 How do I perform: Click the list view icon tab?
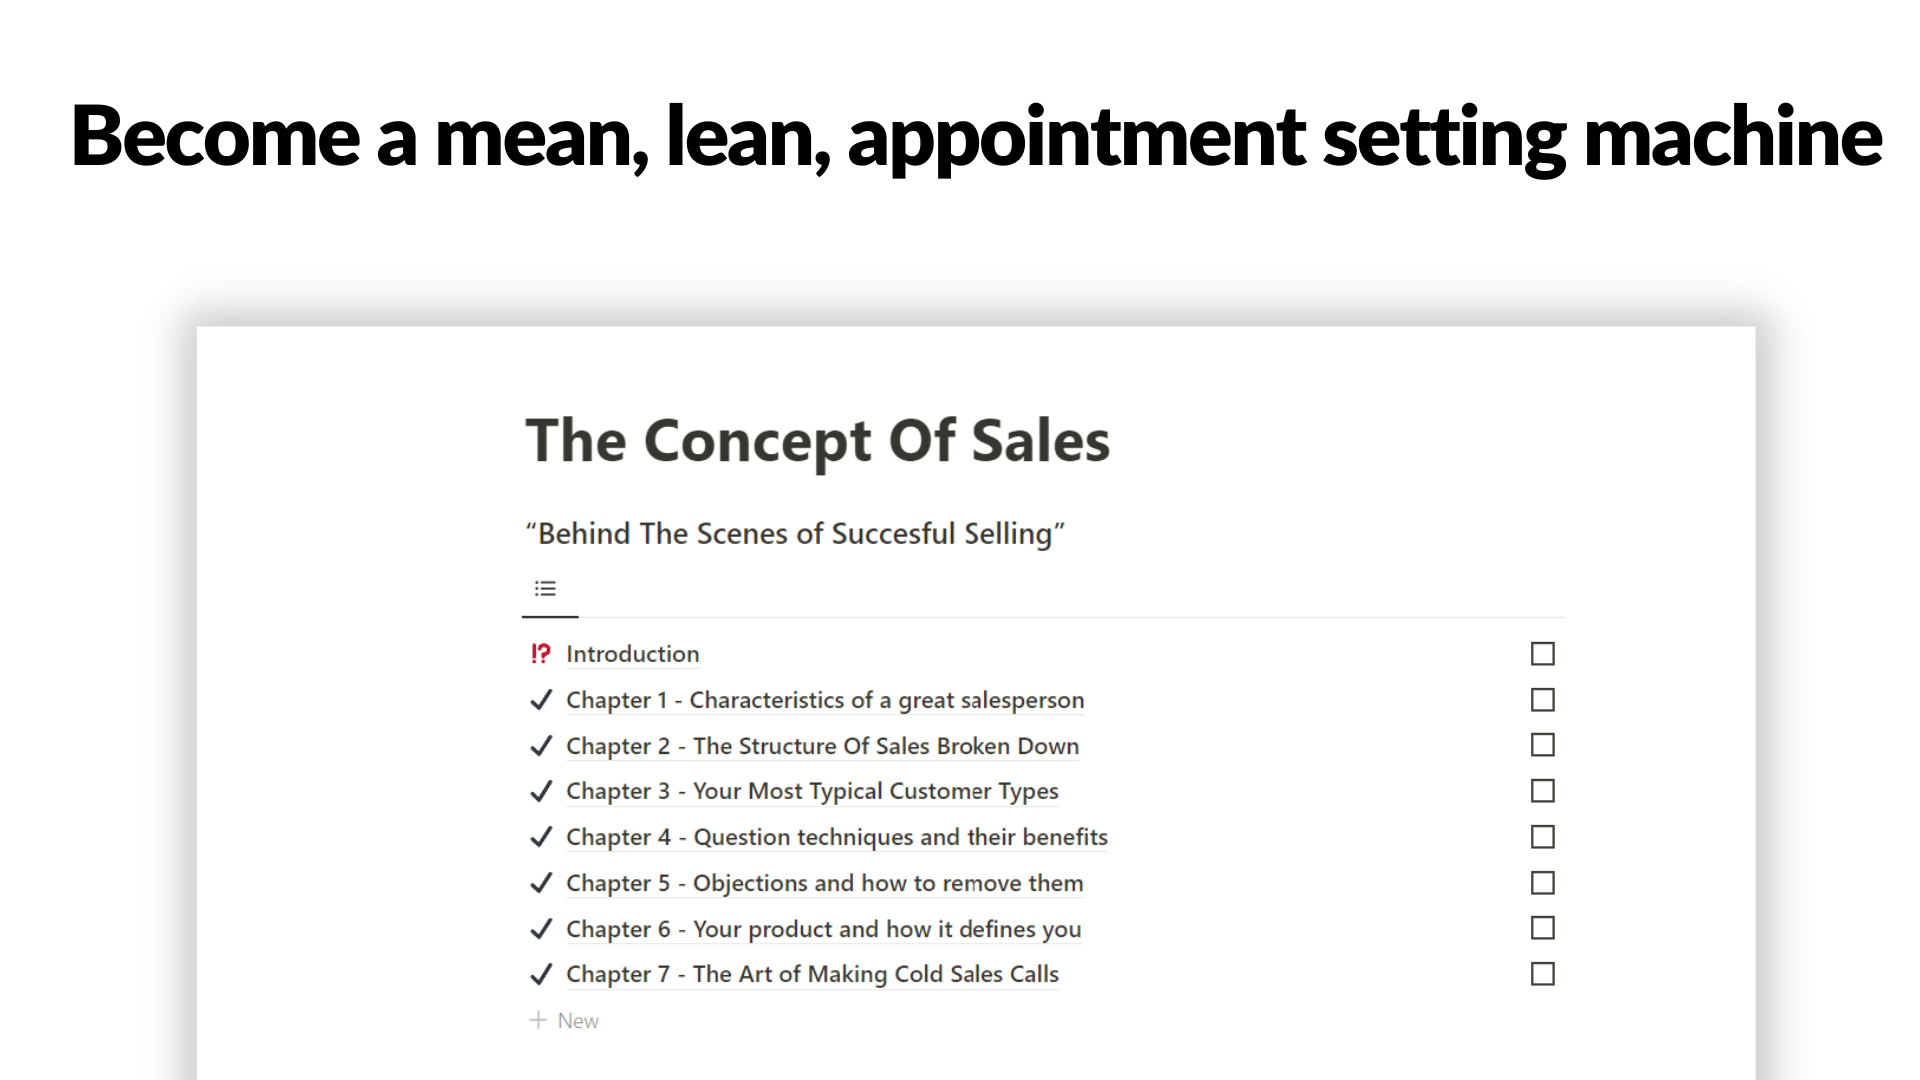tap(545, 589)
